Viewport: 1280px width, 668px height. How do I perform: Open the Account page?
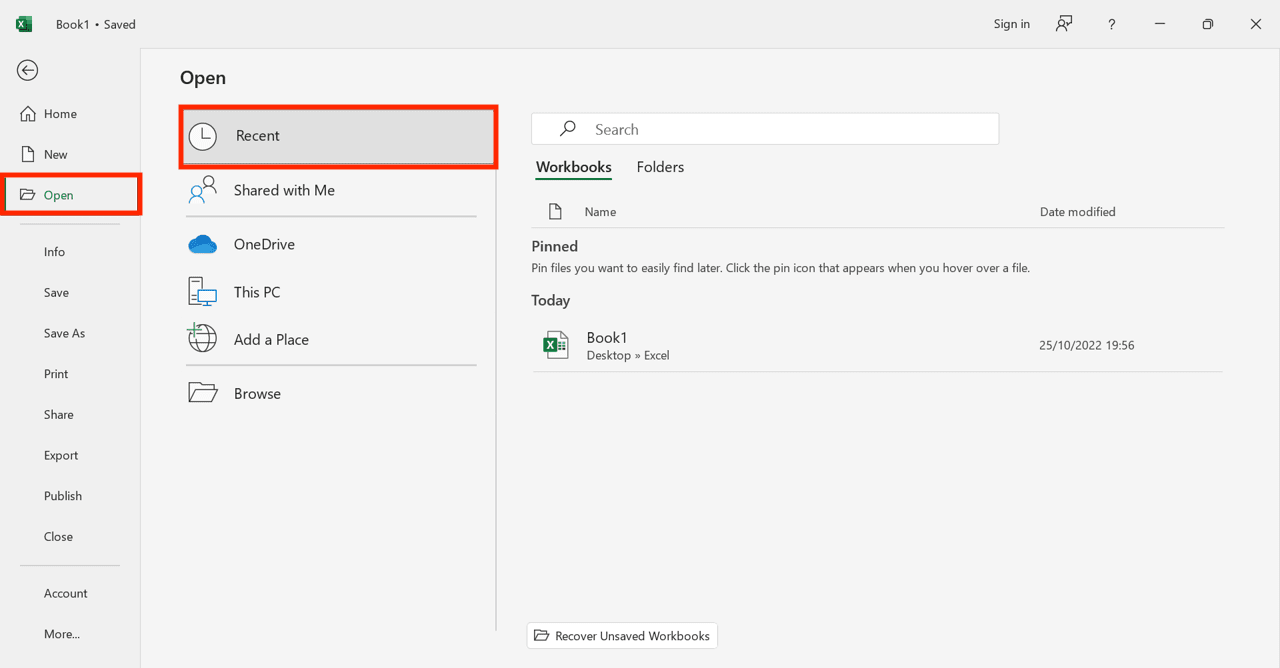66,594
